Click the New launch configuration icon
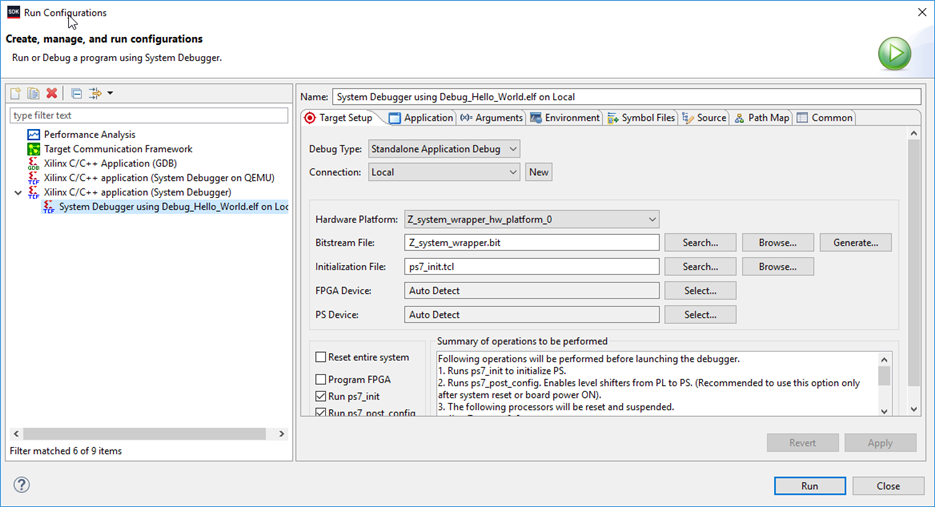Viewport: 935px width, 507px height. point(16,93)
